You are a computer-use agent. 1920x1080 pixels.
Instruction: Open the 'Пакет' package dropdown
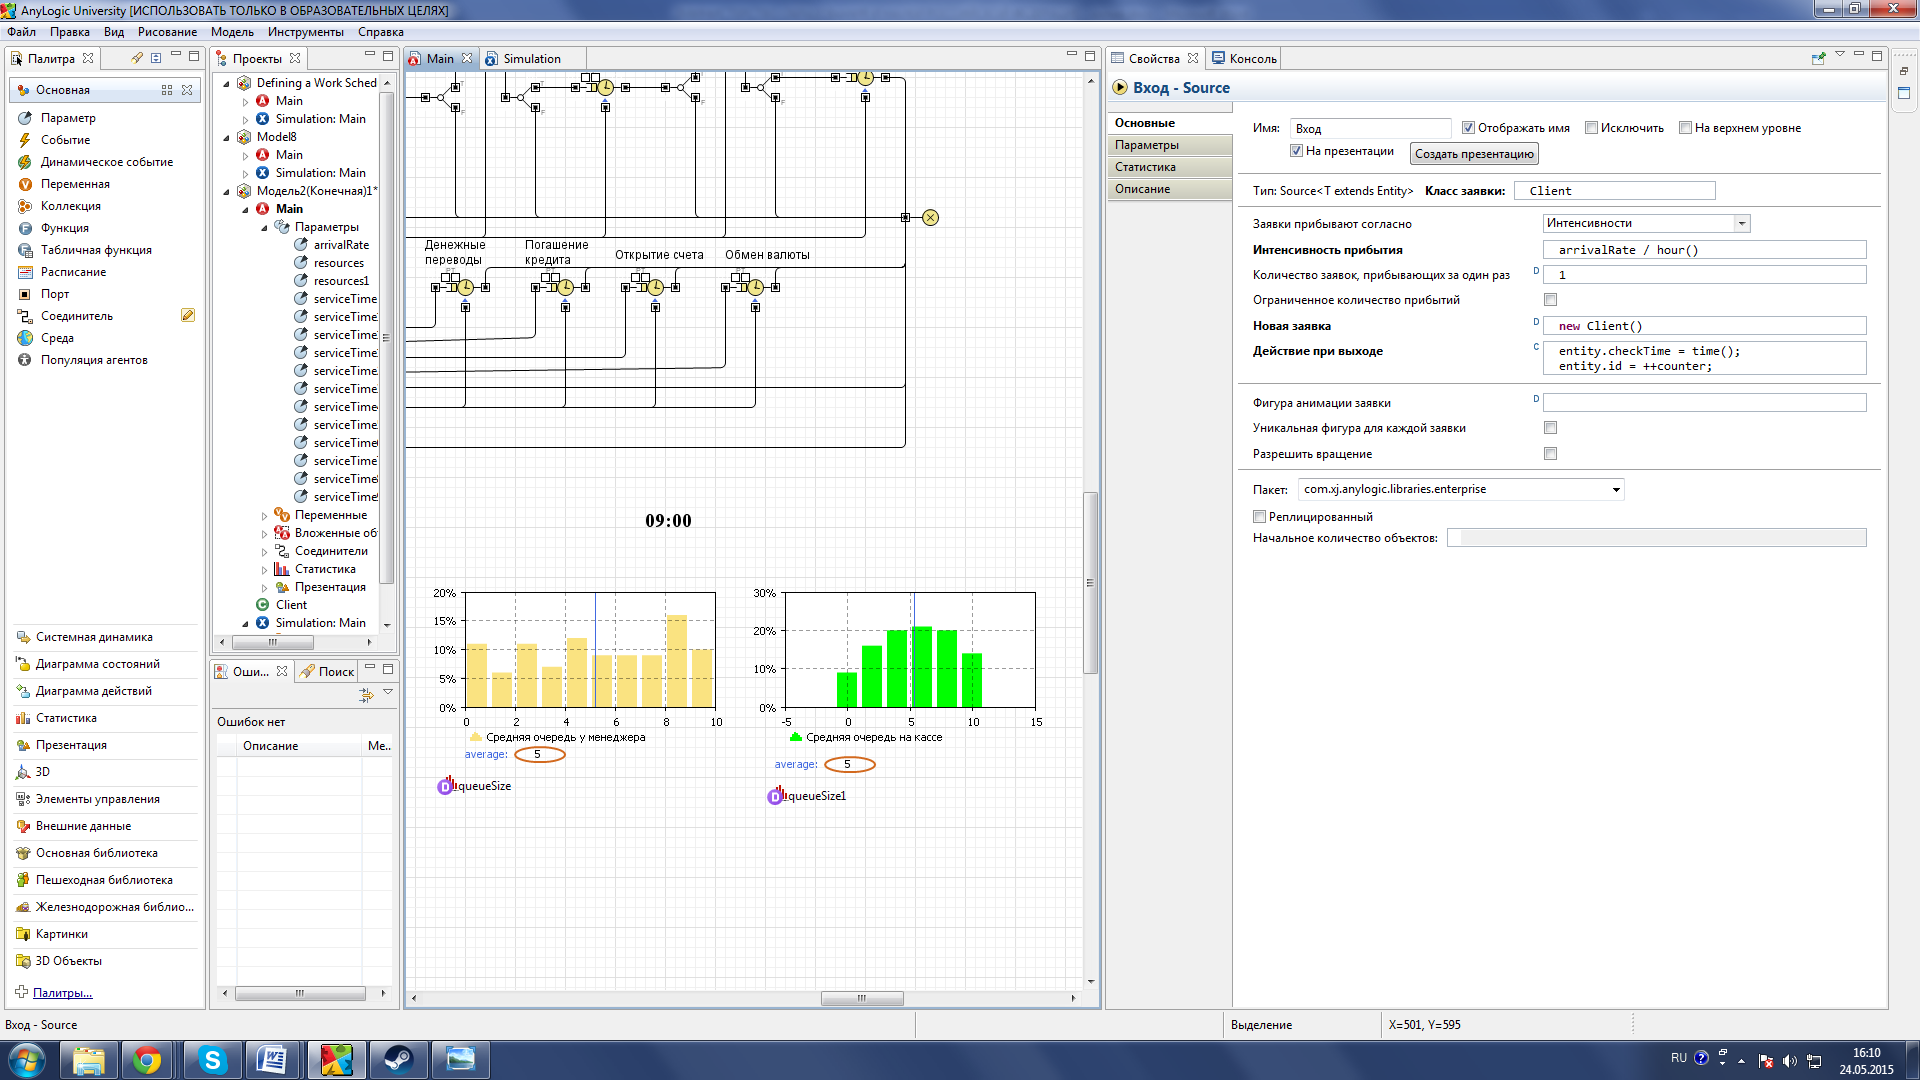(x=1615, y=490)
